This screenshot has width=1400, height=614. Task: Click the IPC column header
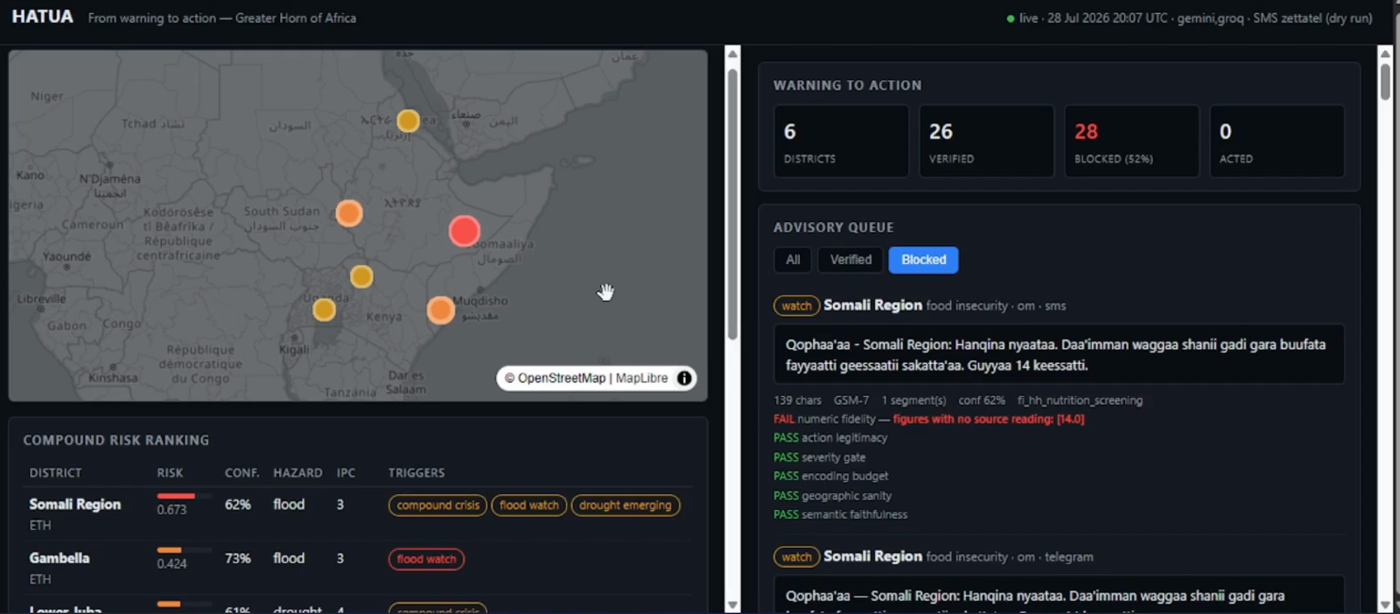click(x=346, y=473)
